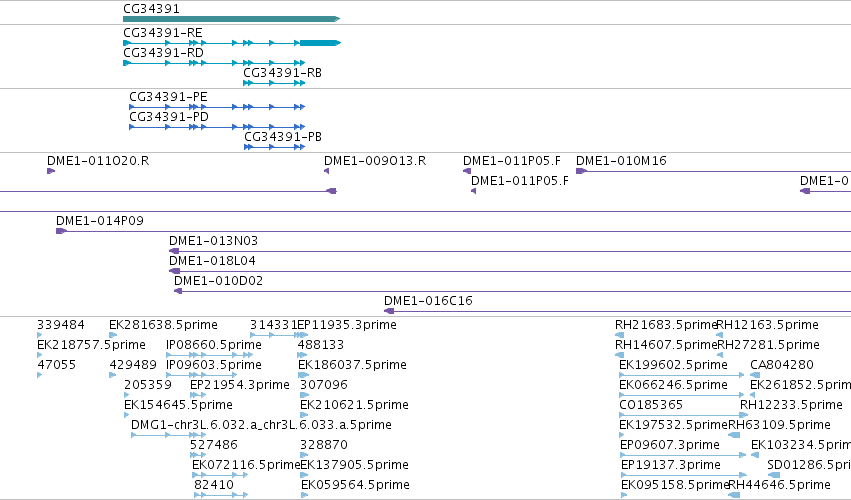
Task: Click the CG34391-RB transcript label
Action: click(282, 73)
